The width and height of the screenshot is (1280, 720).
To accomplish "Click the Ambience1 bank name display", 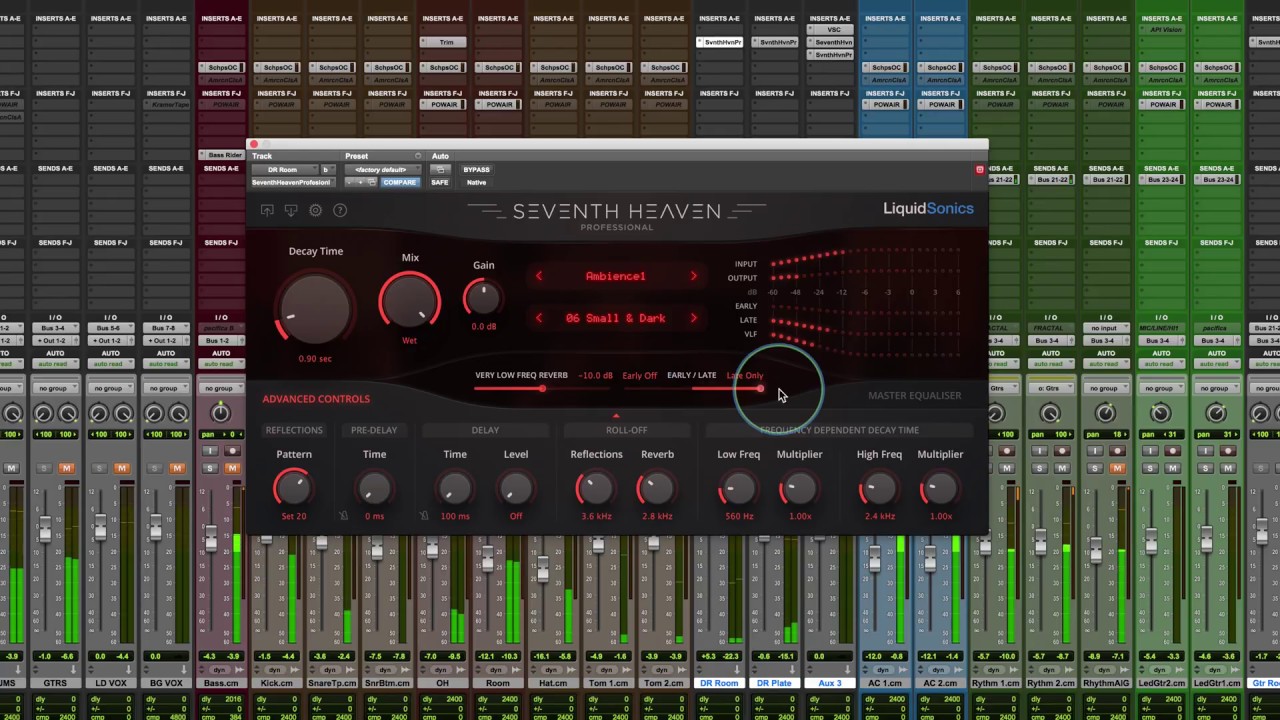I will point(616,276).
